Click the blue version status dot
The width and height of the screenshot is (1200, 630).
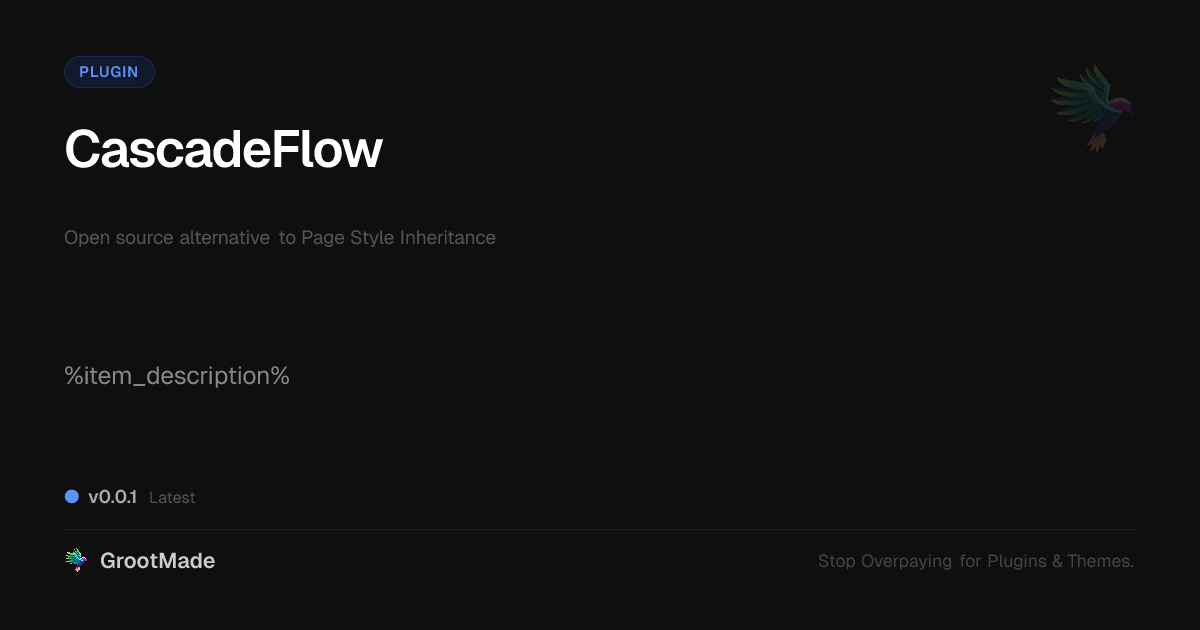pyautogui.click(x=72, y=497)
